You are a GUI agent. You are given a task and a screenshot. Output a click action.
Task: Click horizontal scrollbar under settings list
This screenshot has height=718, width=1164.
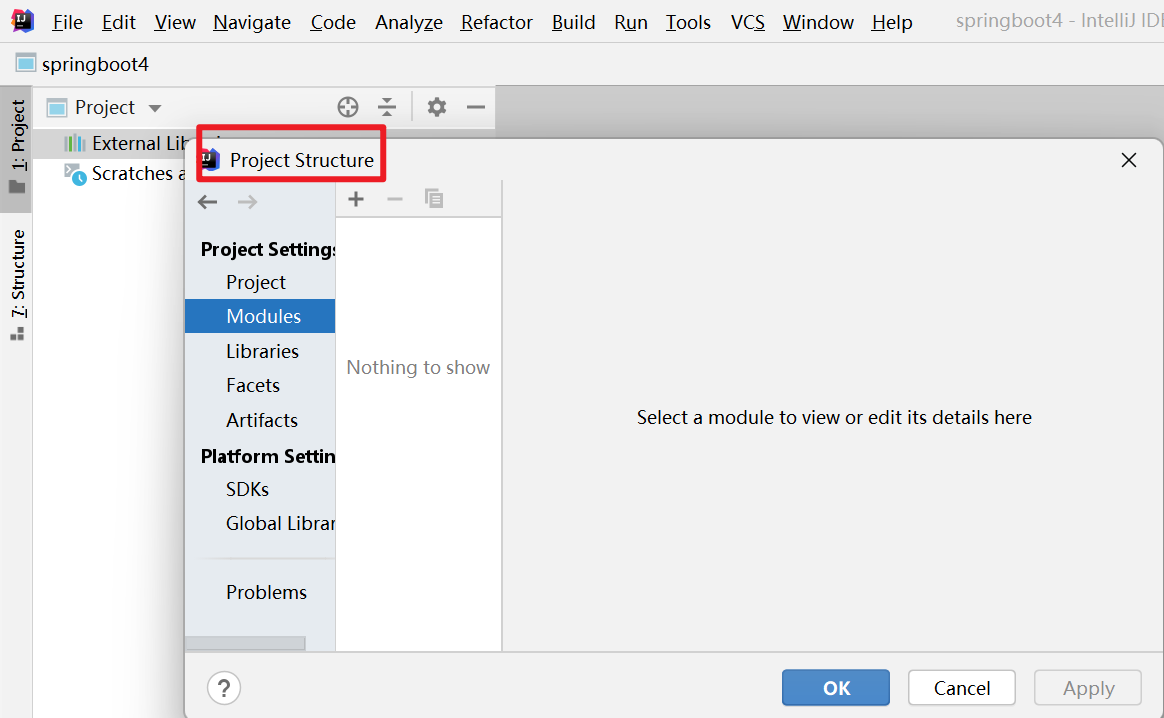pos(246,643)
